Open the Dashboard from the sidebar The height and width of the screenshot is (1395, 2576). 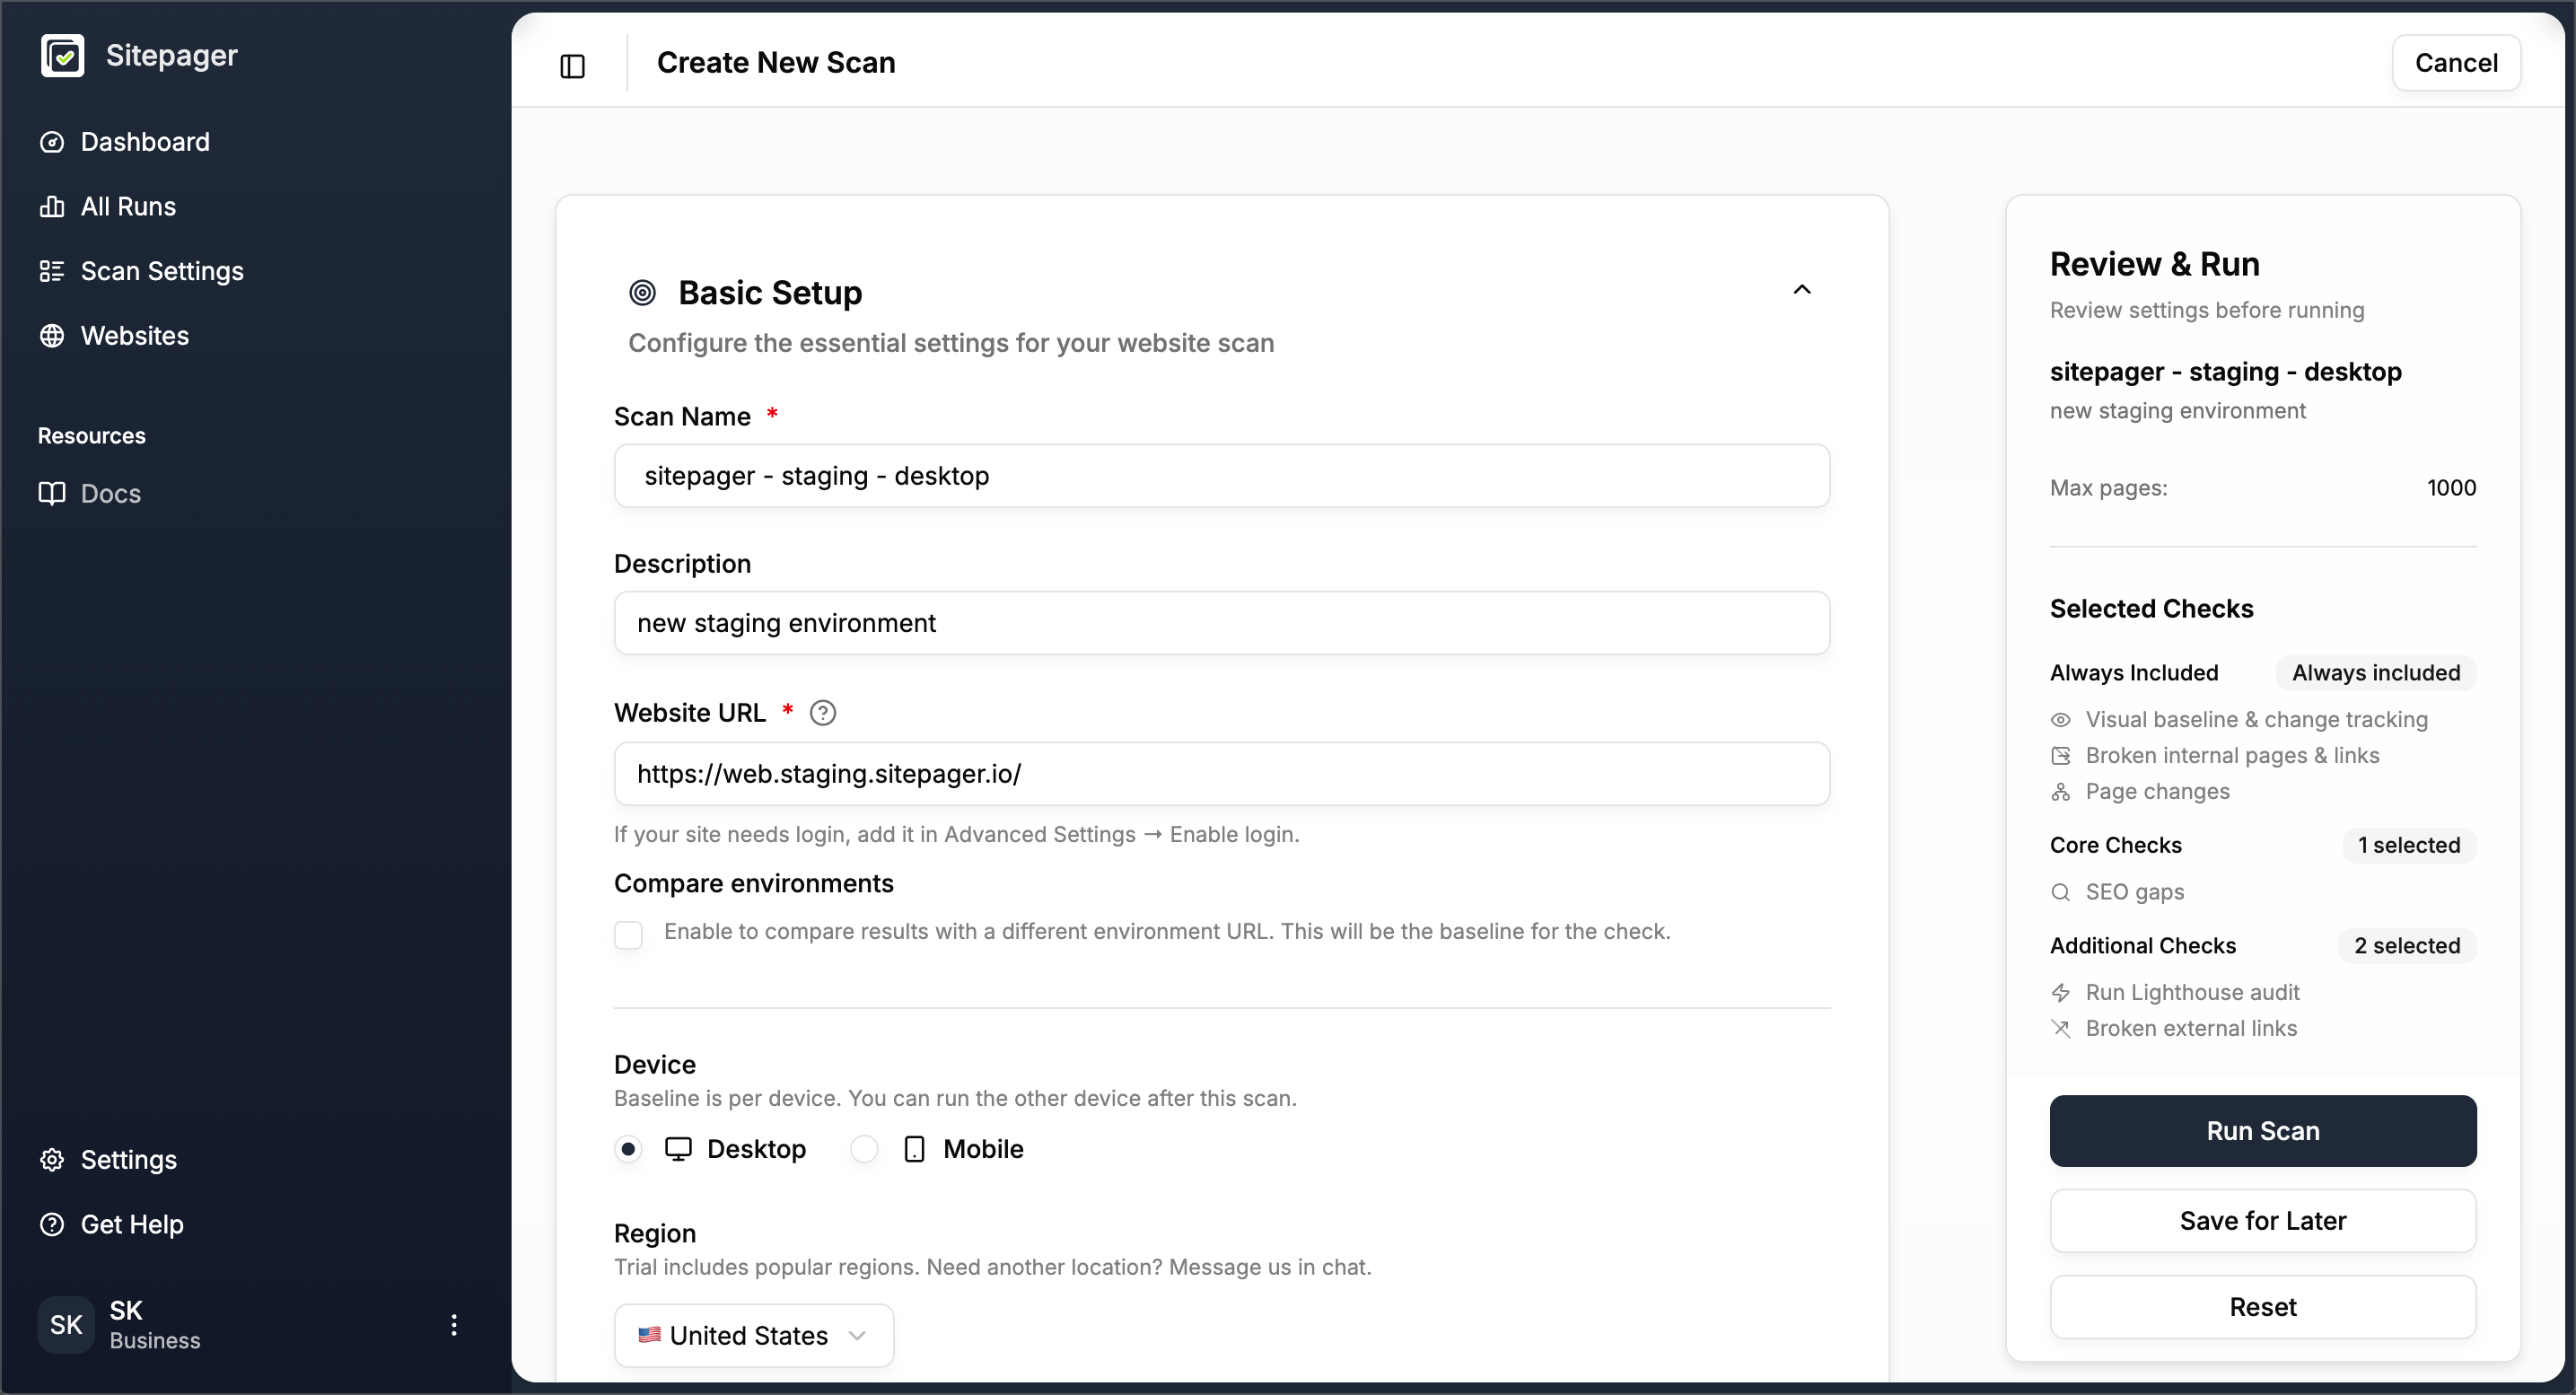[x=145, y=142]
